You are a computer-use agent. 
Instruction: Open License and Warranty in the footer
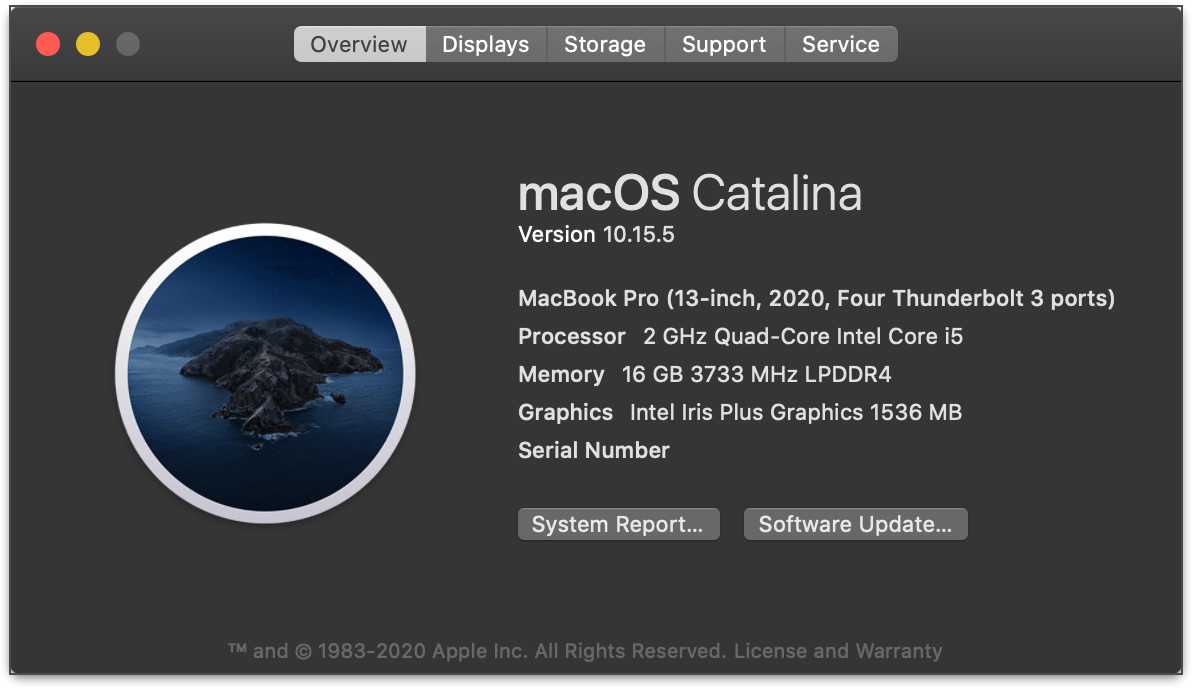(838, 651)
